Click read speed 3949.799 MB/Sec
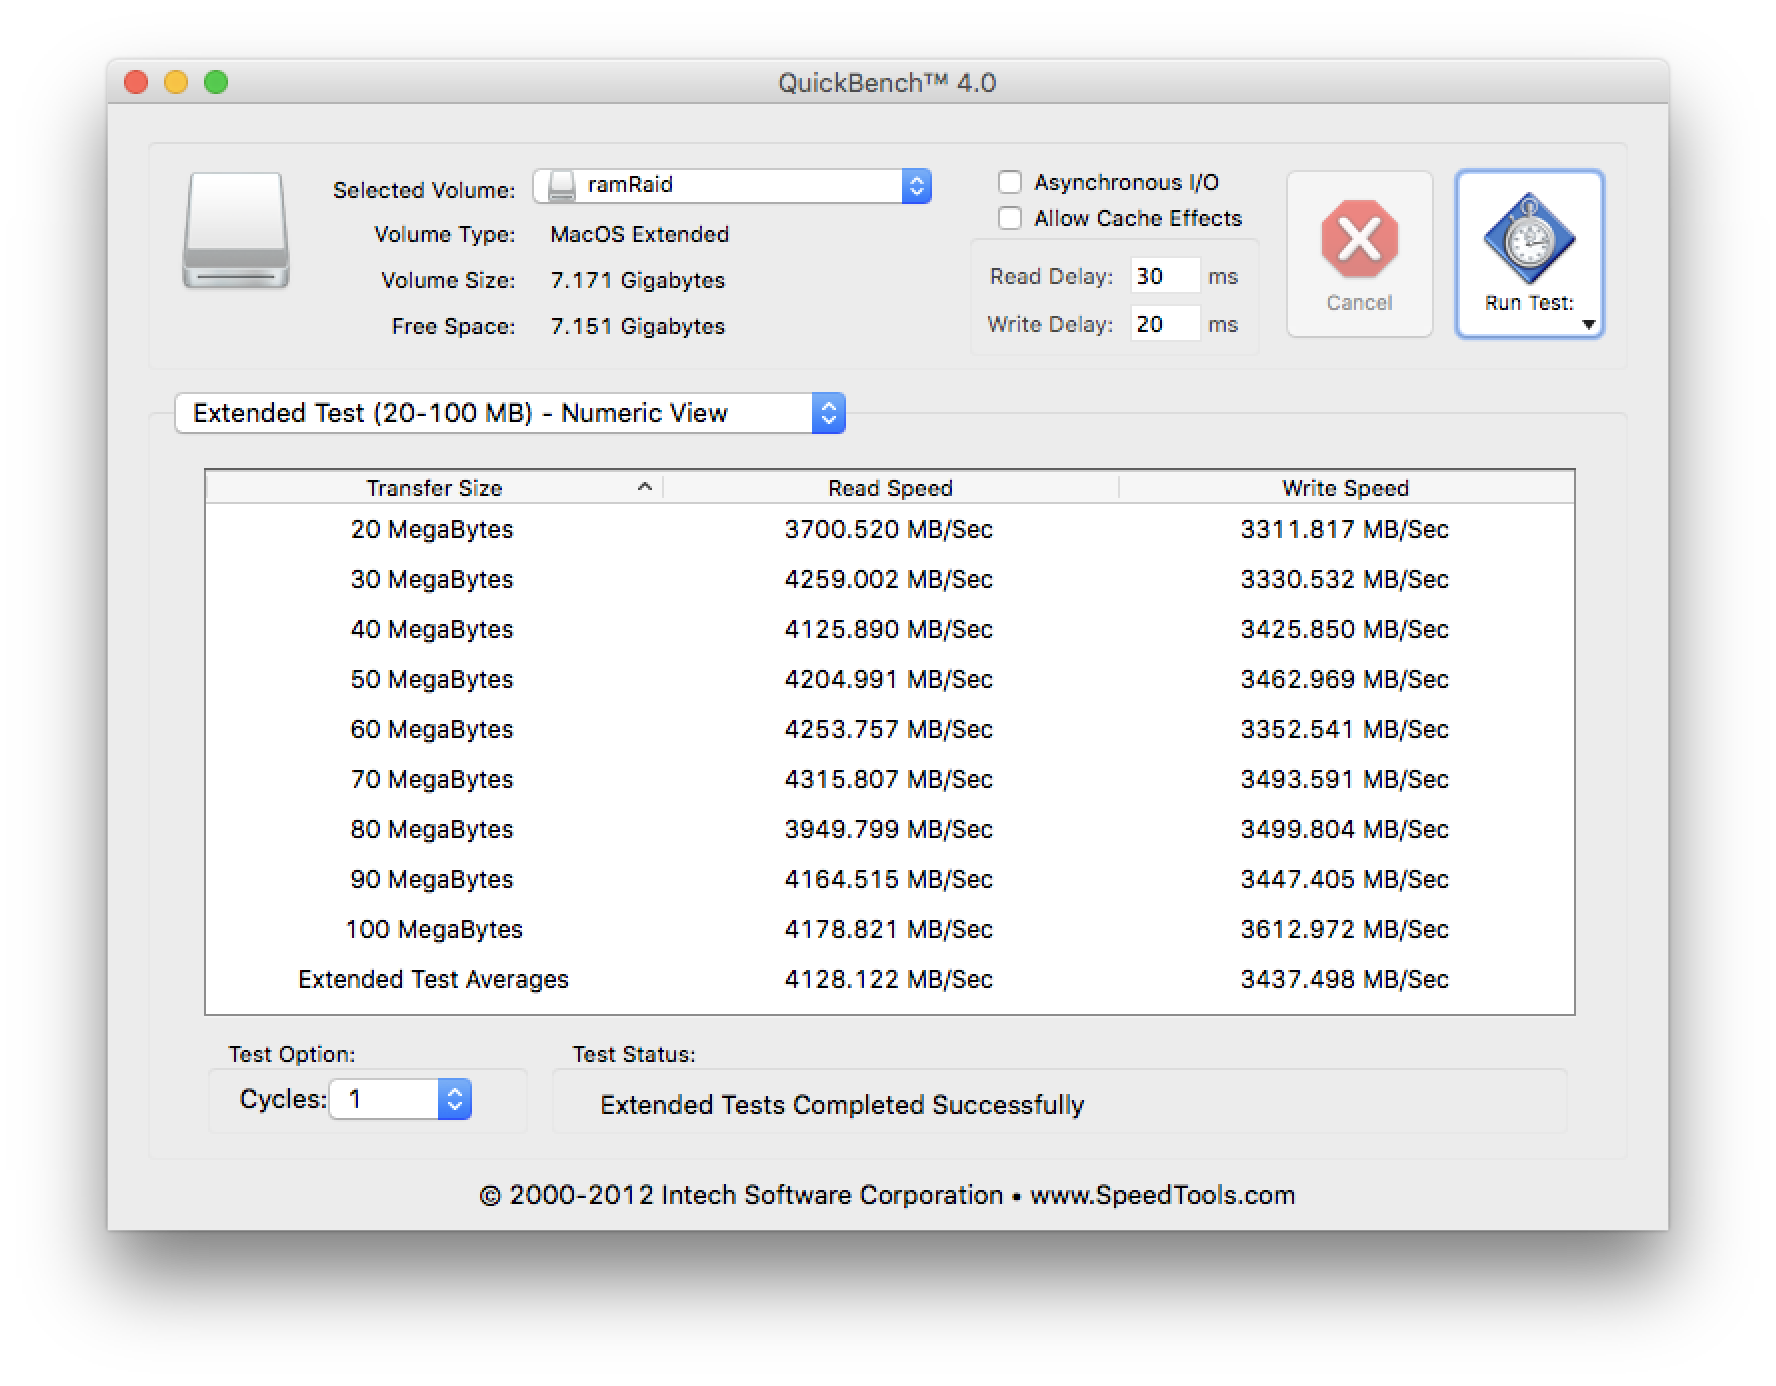Viewport: 1776px width, 1386px height. (889, 829)
